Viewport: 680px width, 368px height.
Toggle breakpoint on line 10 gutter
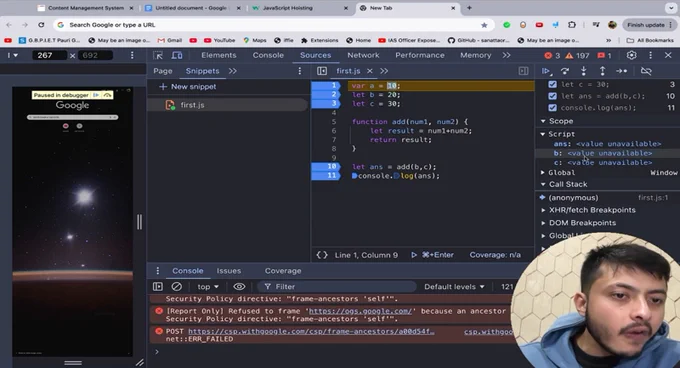click(x=326, y=166)
